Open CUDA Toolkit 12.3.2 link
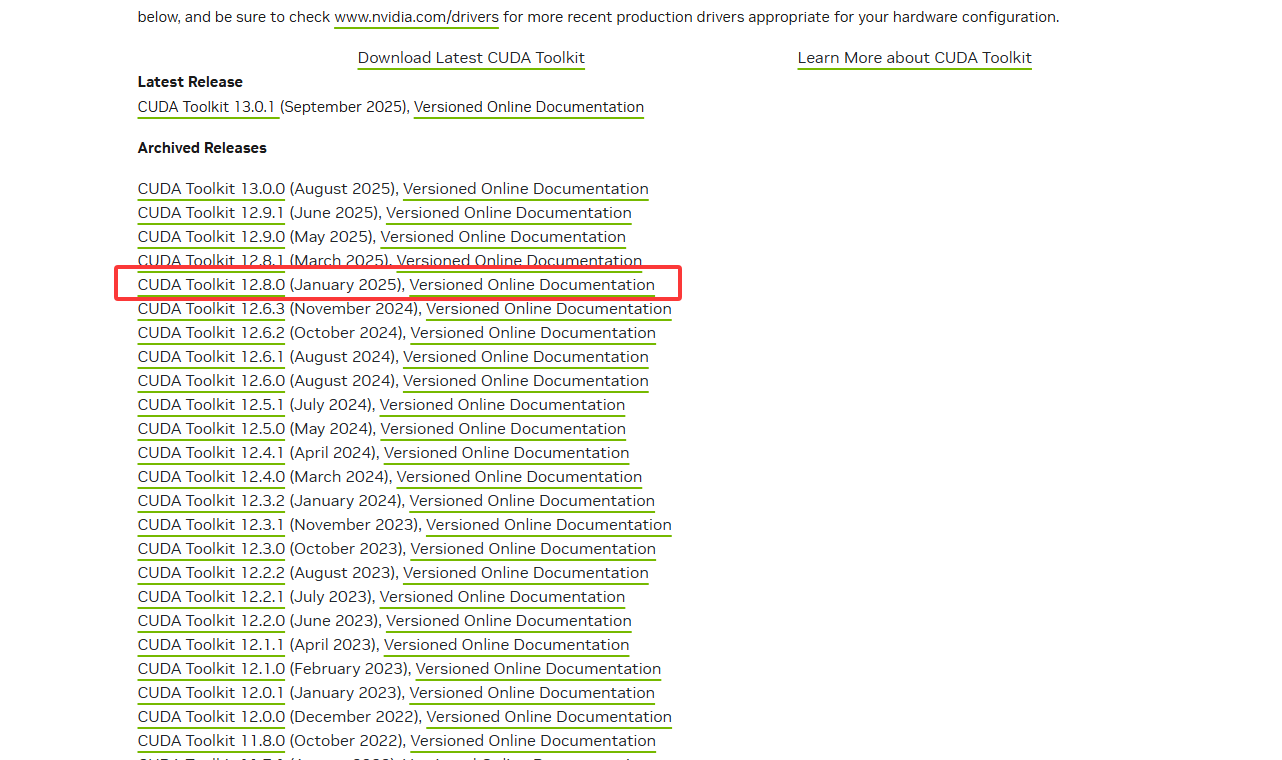The width and height of the screenshot is (1282, 760). (211, 501)
